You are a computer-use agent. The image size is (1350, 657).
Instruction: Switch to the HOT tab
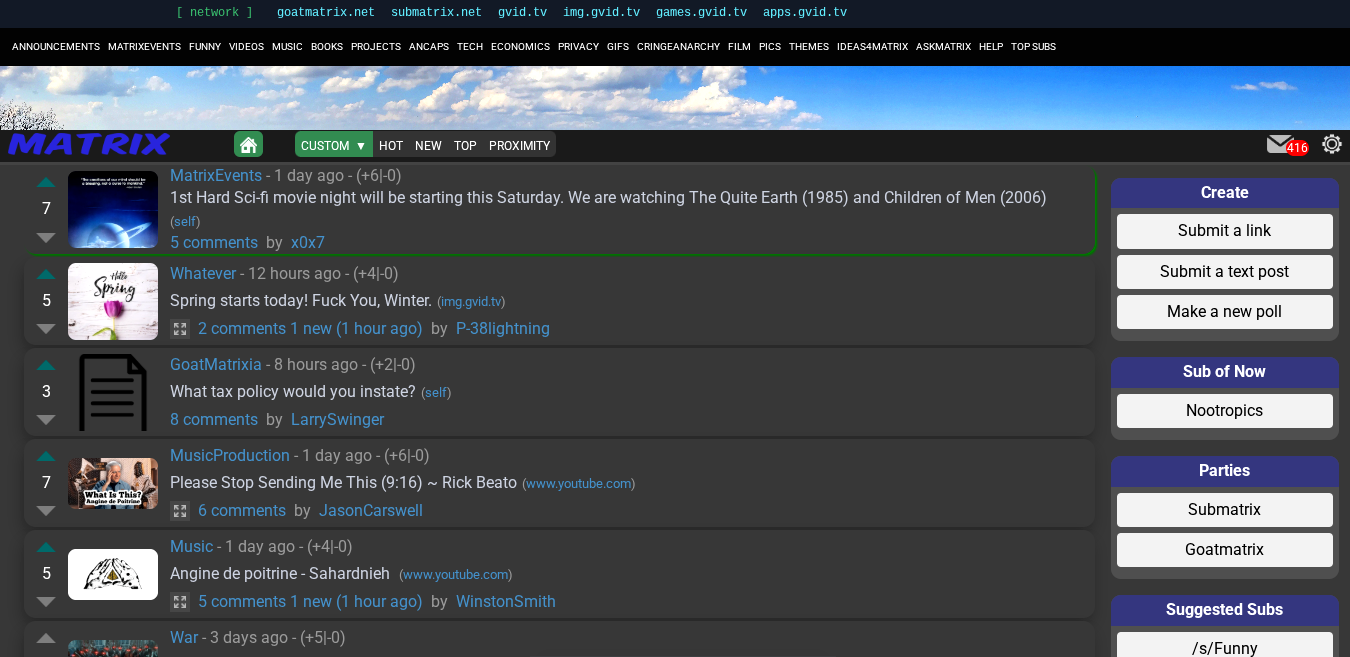pyautogui.click(x=391, y=145)
